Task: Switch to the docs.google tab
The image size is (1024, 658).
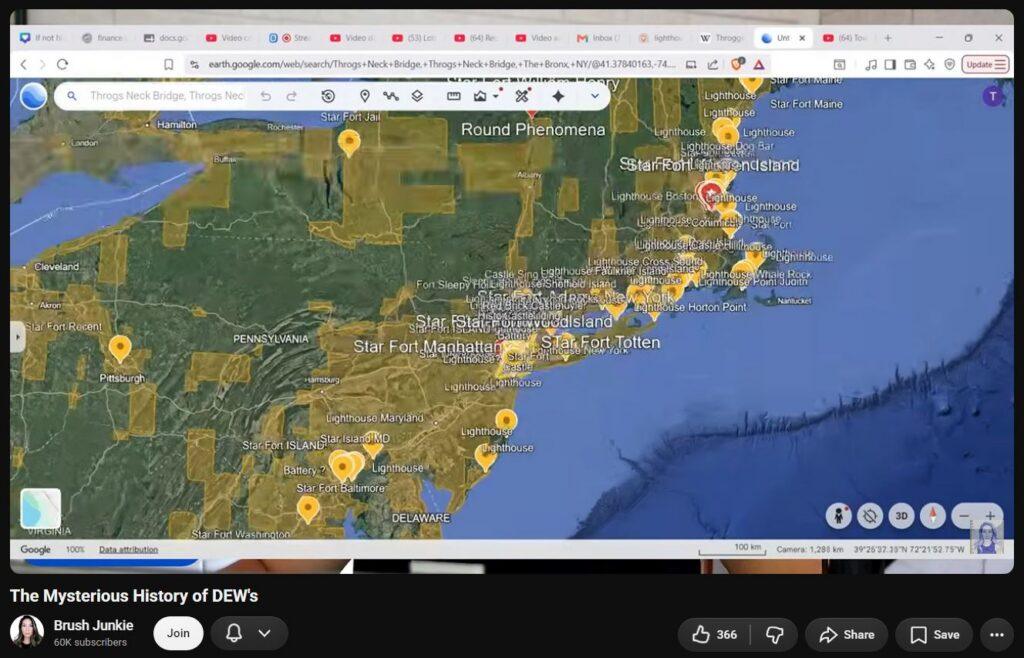Action: [166, 38]
